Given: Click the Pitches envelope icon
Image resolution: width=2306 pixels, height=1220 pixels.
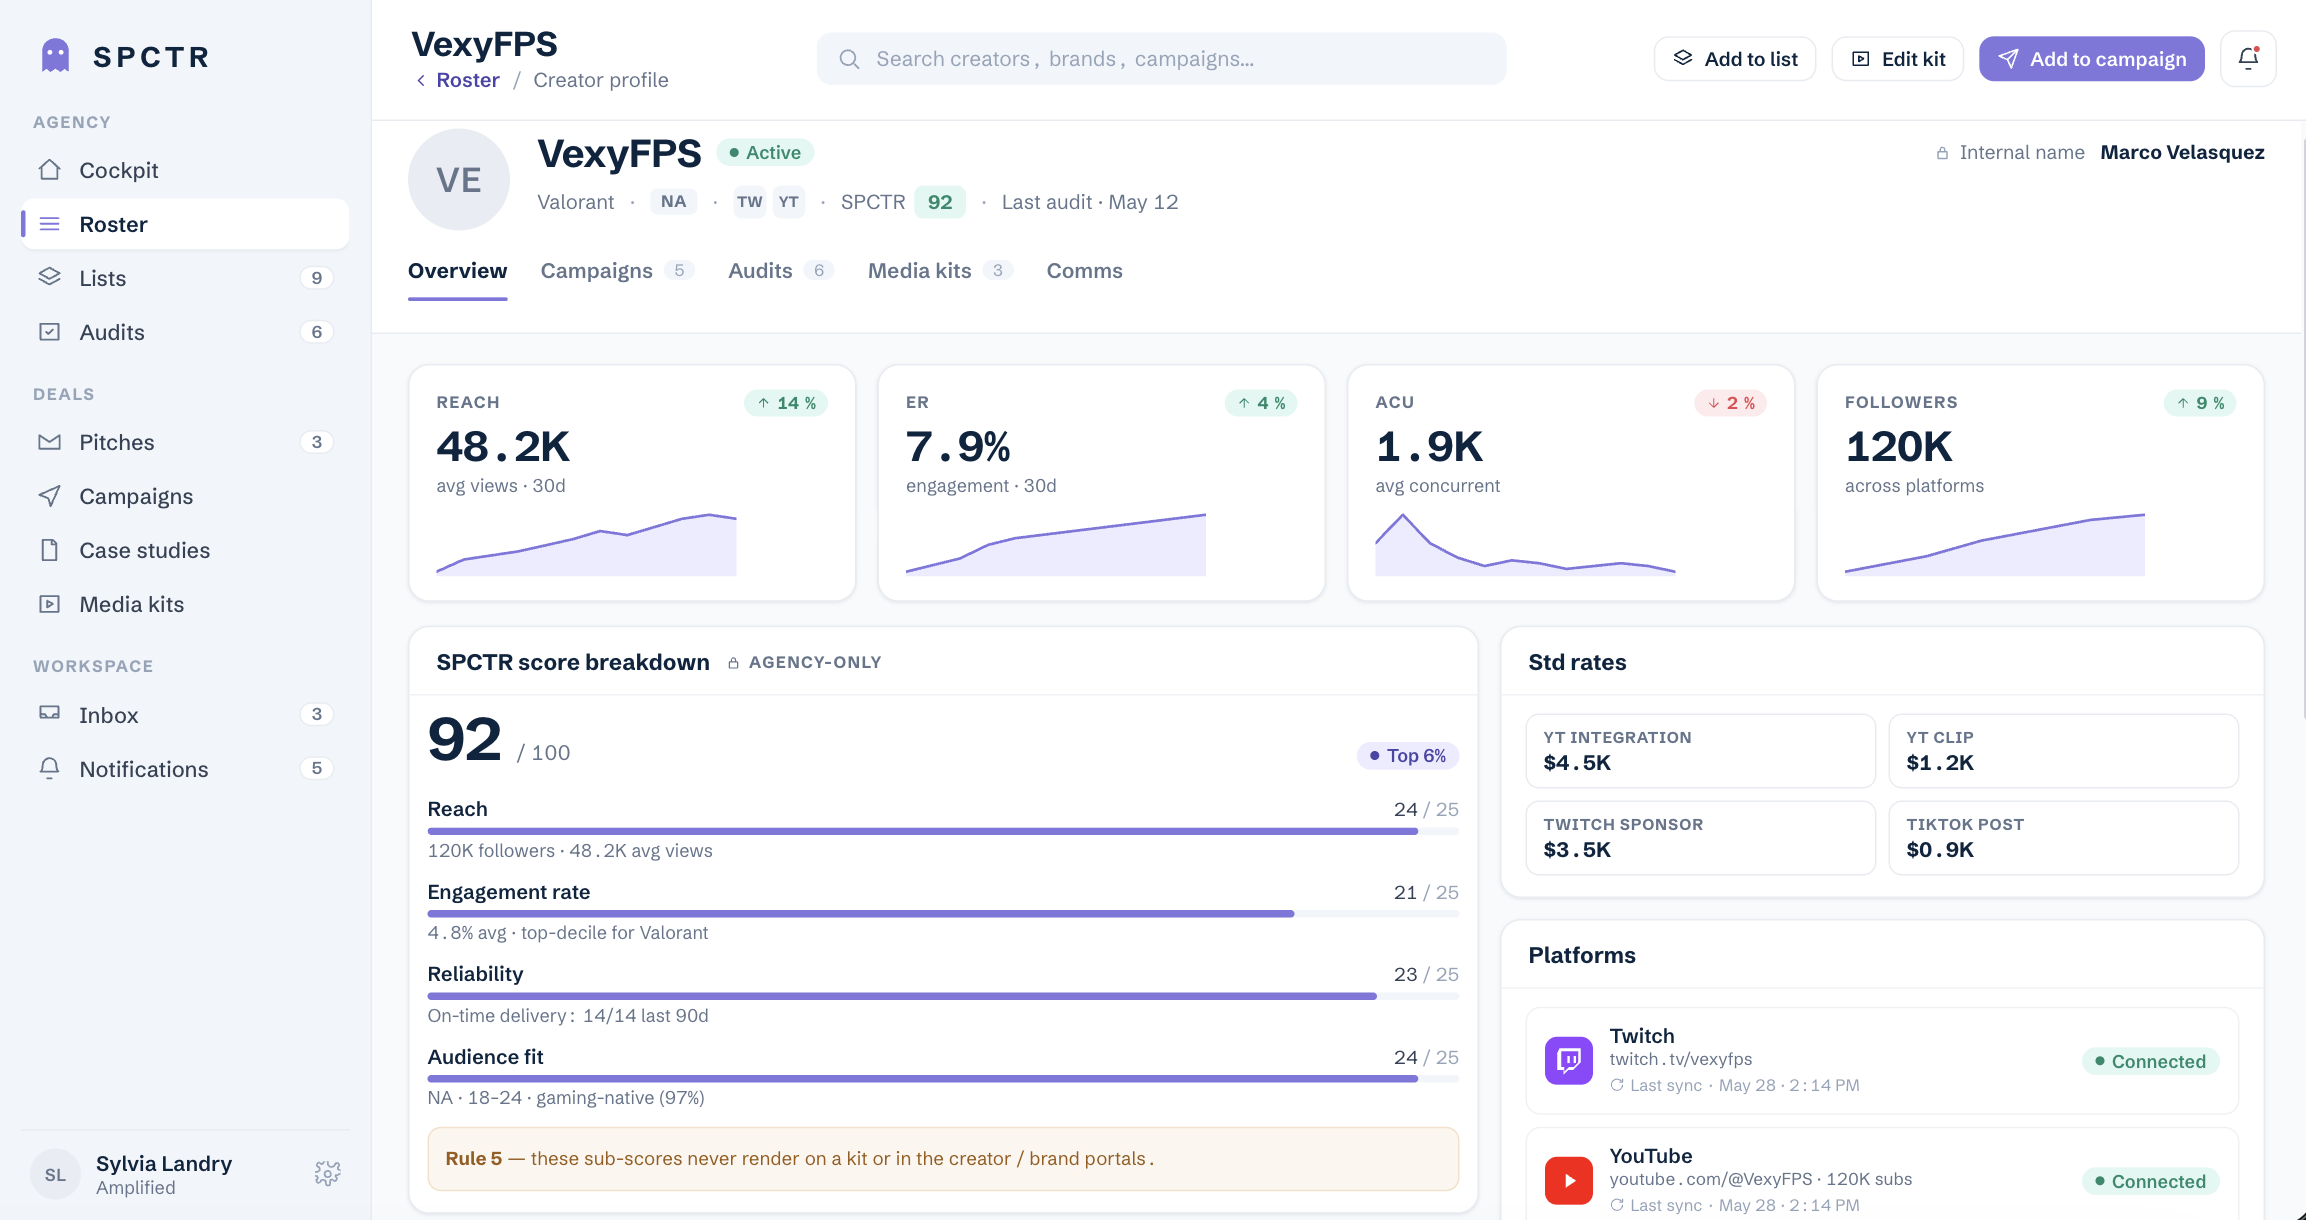Looking at the screenshot, I should [50, 442].
